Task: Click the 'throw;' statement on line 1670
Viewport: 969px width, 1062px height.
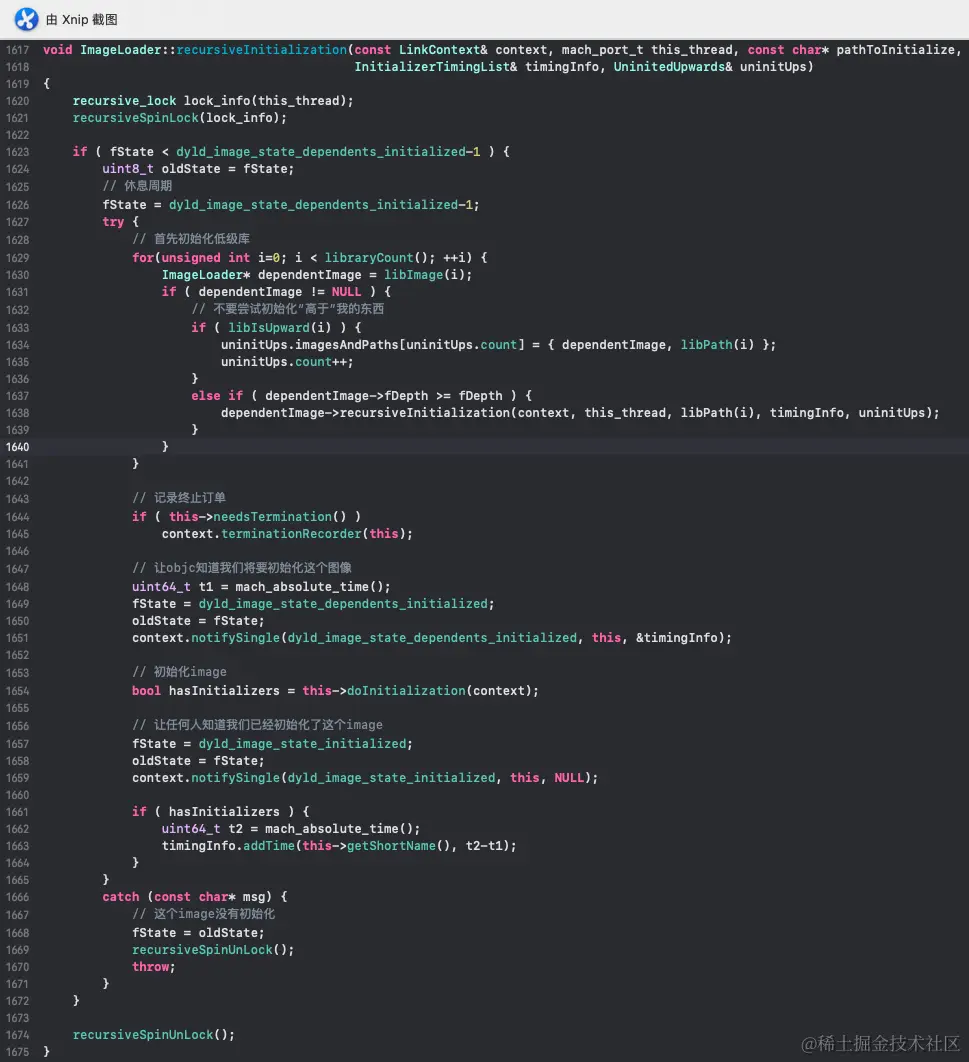Action: 154,967
